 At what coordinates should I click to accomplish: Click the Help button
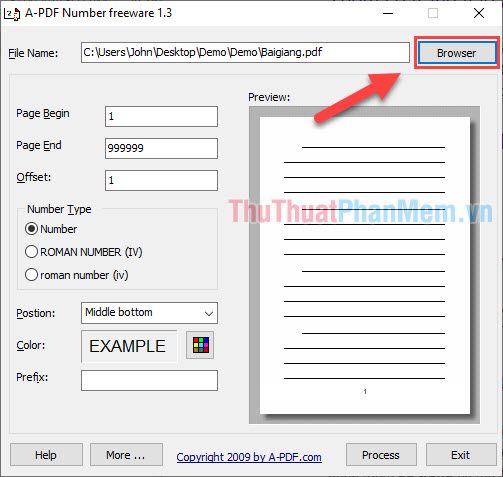[x=46, y=455]
